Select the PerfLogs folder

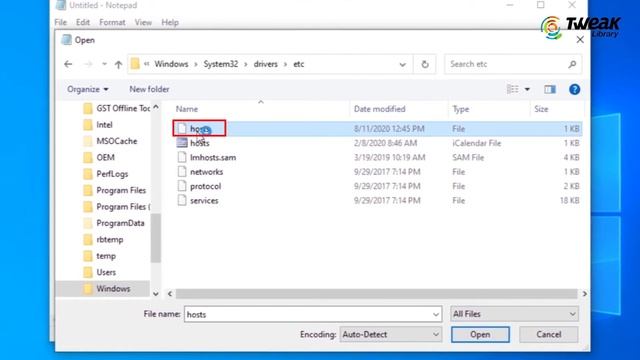point(105,174)
